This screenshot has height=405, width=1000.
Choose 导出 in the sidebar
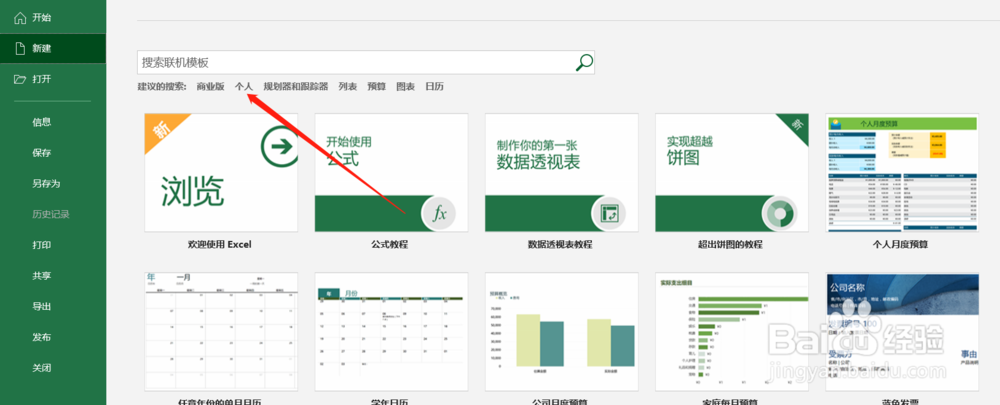click(41, 306)
